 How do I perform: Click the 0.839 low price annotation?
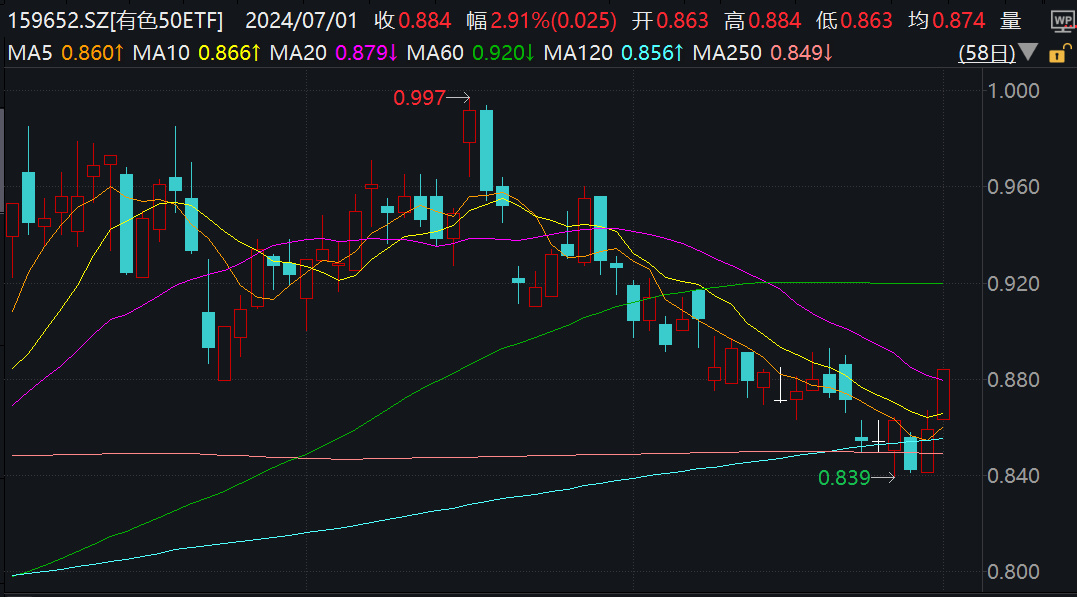click(x=843, y=479)
